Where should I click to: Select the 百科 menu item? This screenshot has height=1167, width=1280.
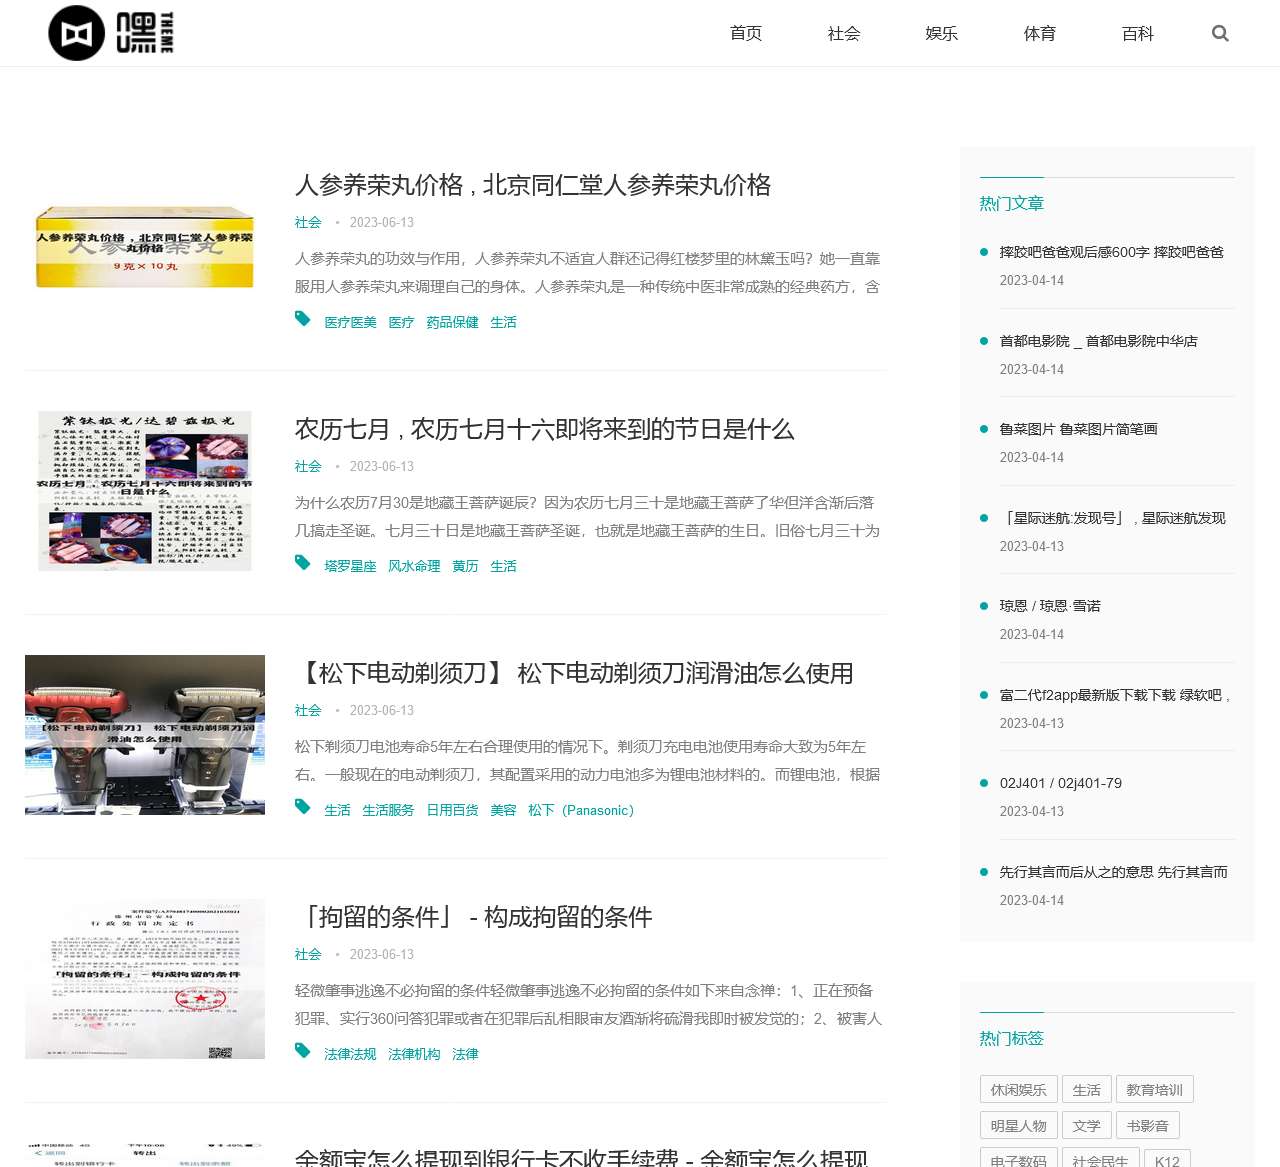pos(1138,33)
